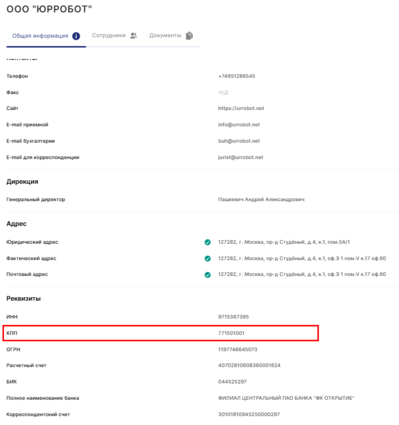Click the info icon on Общая информация tab
This screenshot has width=399, height=425.
pos(76,36)
